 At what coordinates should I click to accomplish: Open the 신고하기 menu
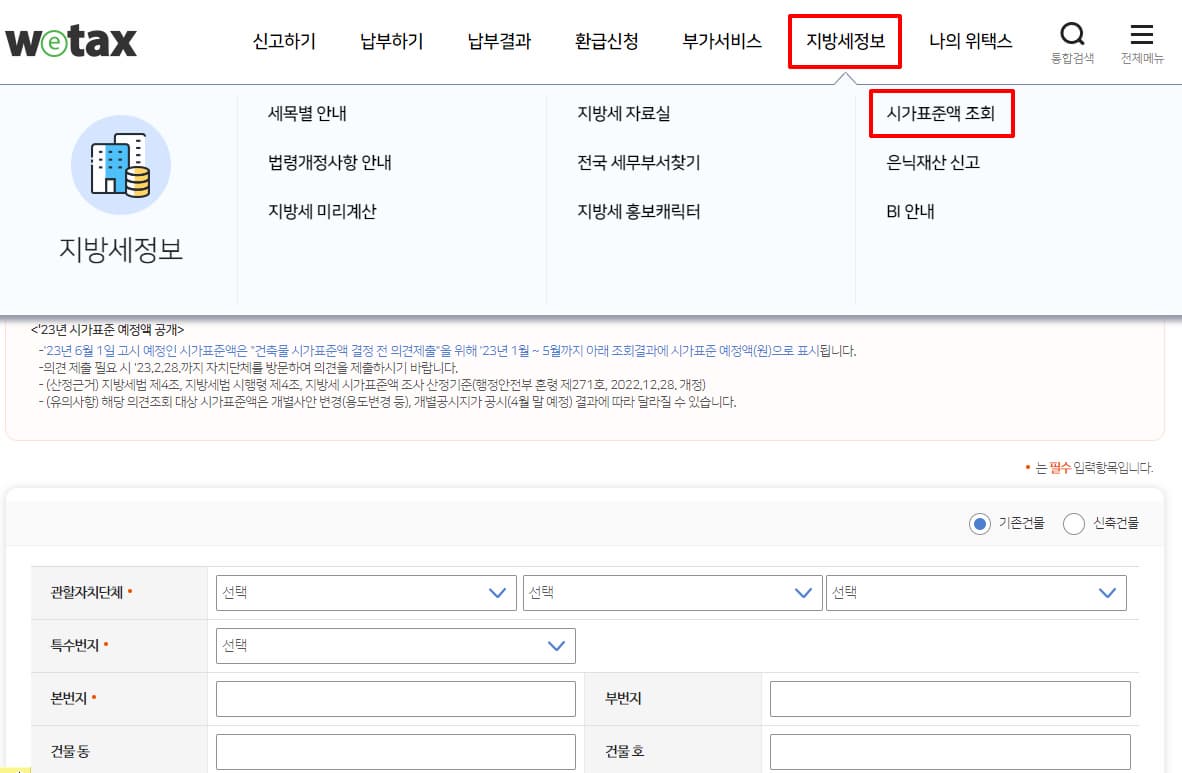[283, 41]
